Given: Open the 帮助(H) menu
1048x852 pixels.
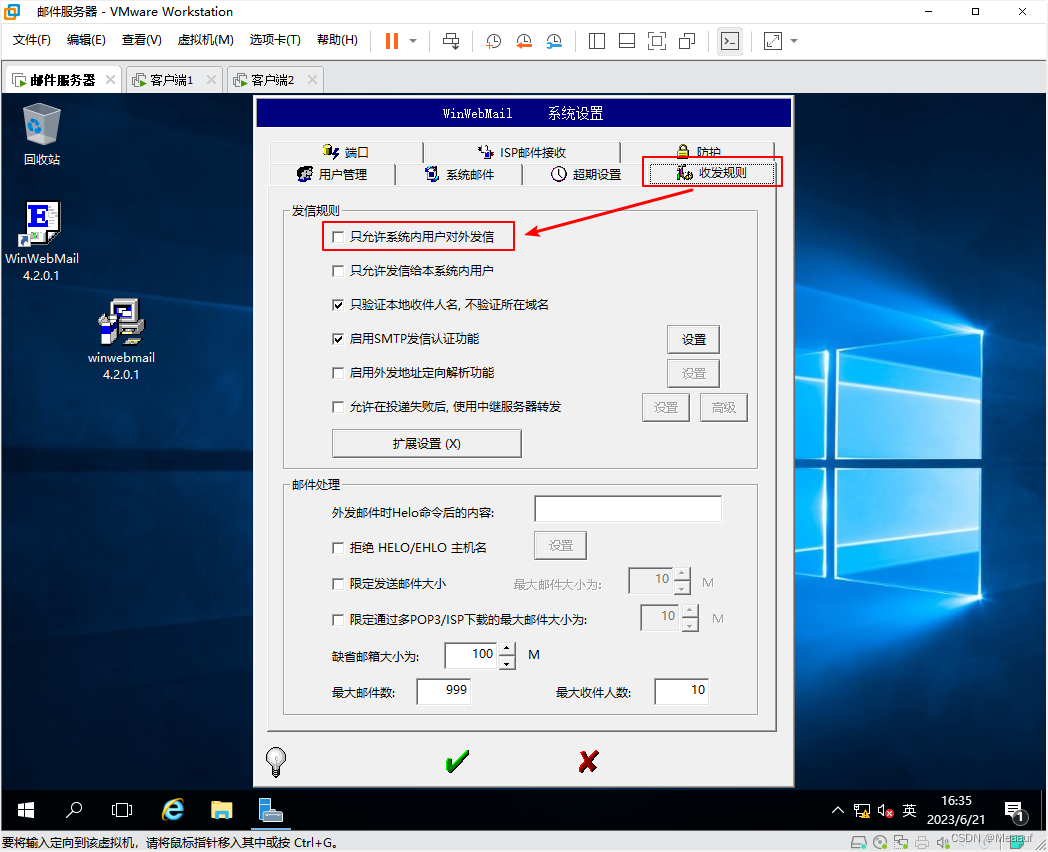Looking at the screenshot, I should click(x=337, y=40).
